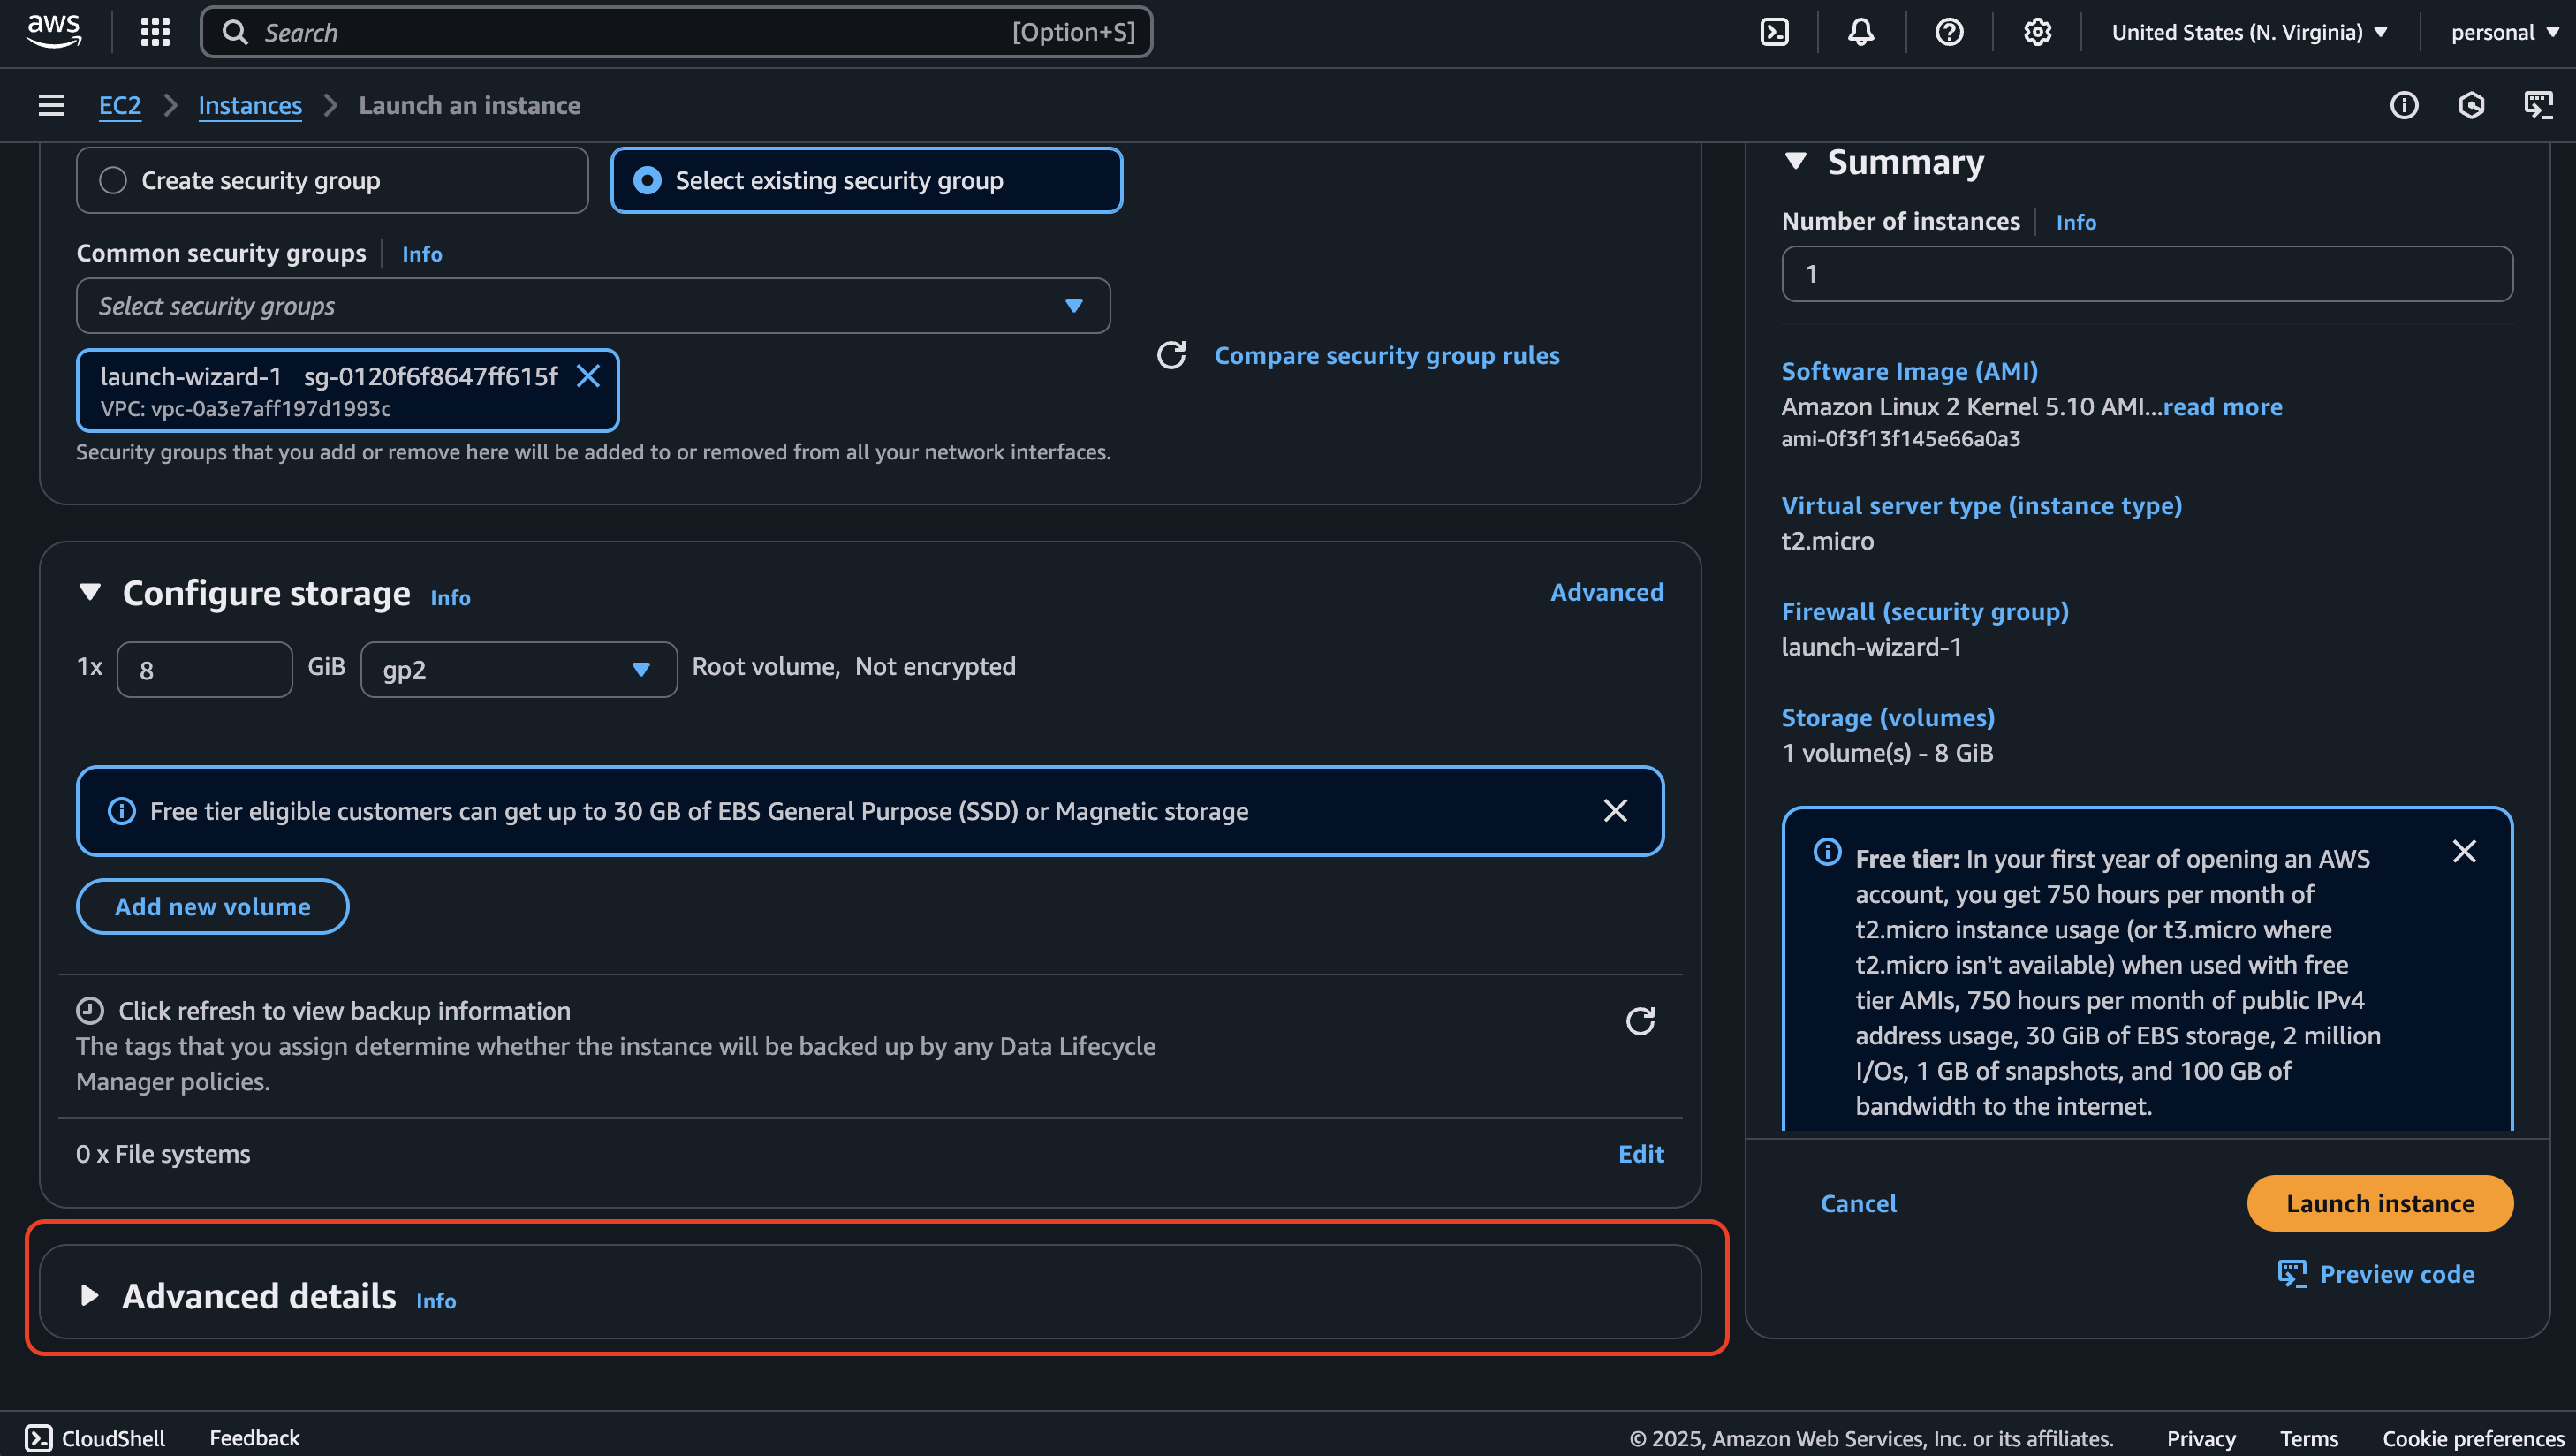Click the search magnifier icon
Viewport: 2576px width, 1456px height.
(235, 32)
